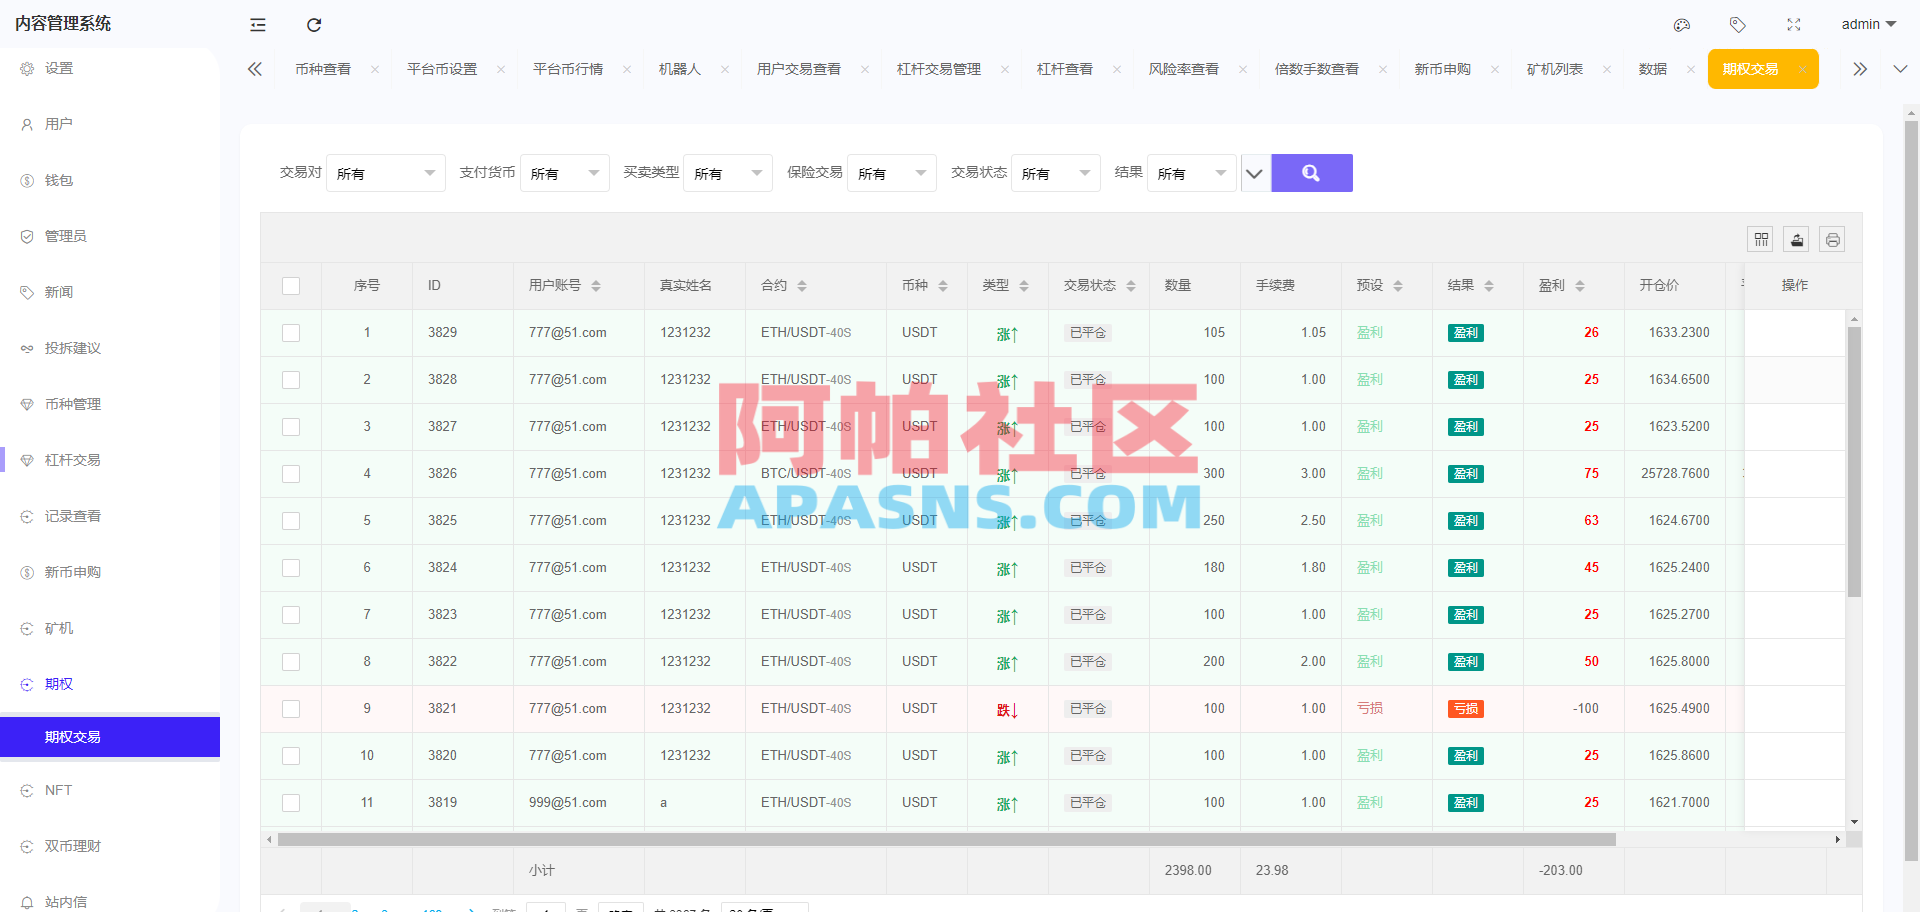1920x912 pixels.
Task: Click the tag icon in top bar
Action: [x=1737, y=24]
